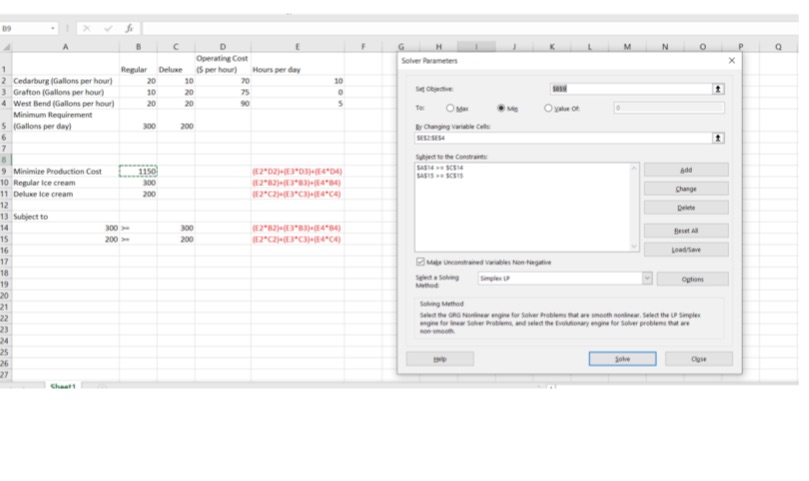Select column B header
809x481 pixels.
[138, 47]
